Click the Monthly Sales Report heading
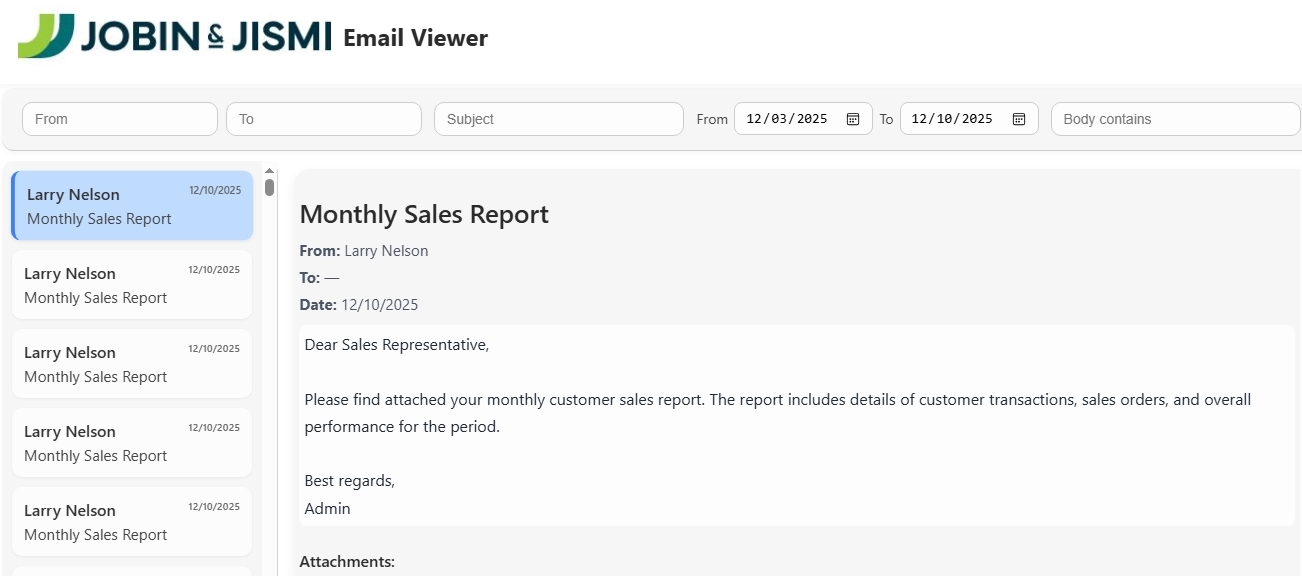The width and height of the screenshot is (1302, 576). [424, 215]
